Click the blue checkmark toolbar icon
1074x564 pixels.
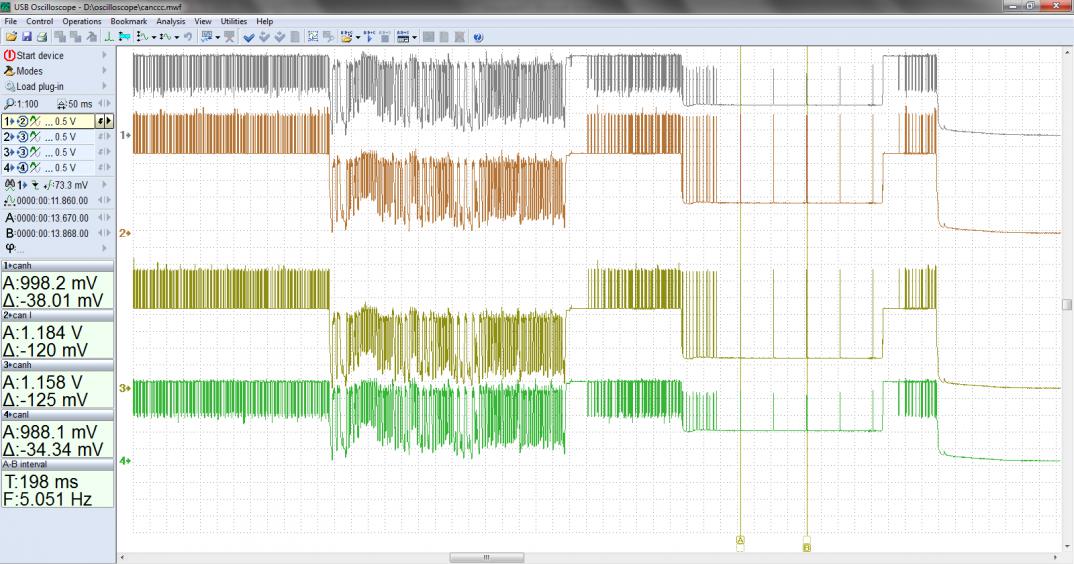249,37
